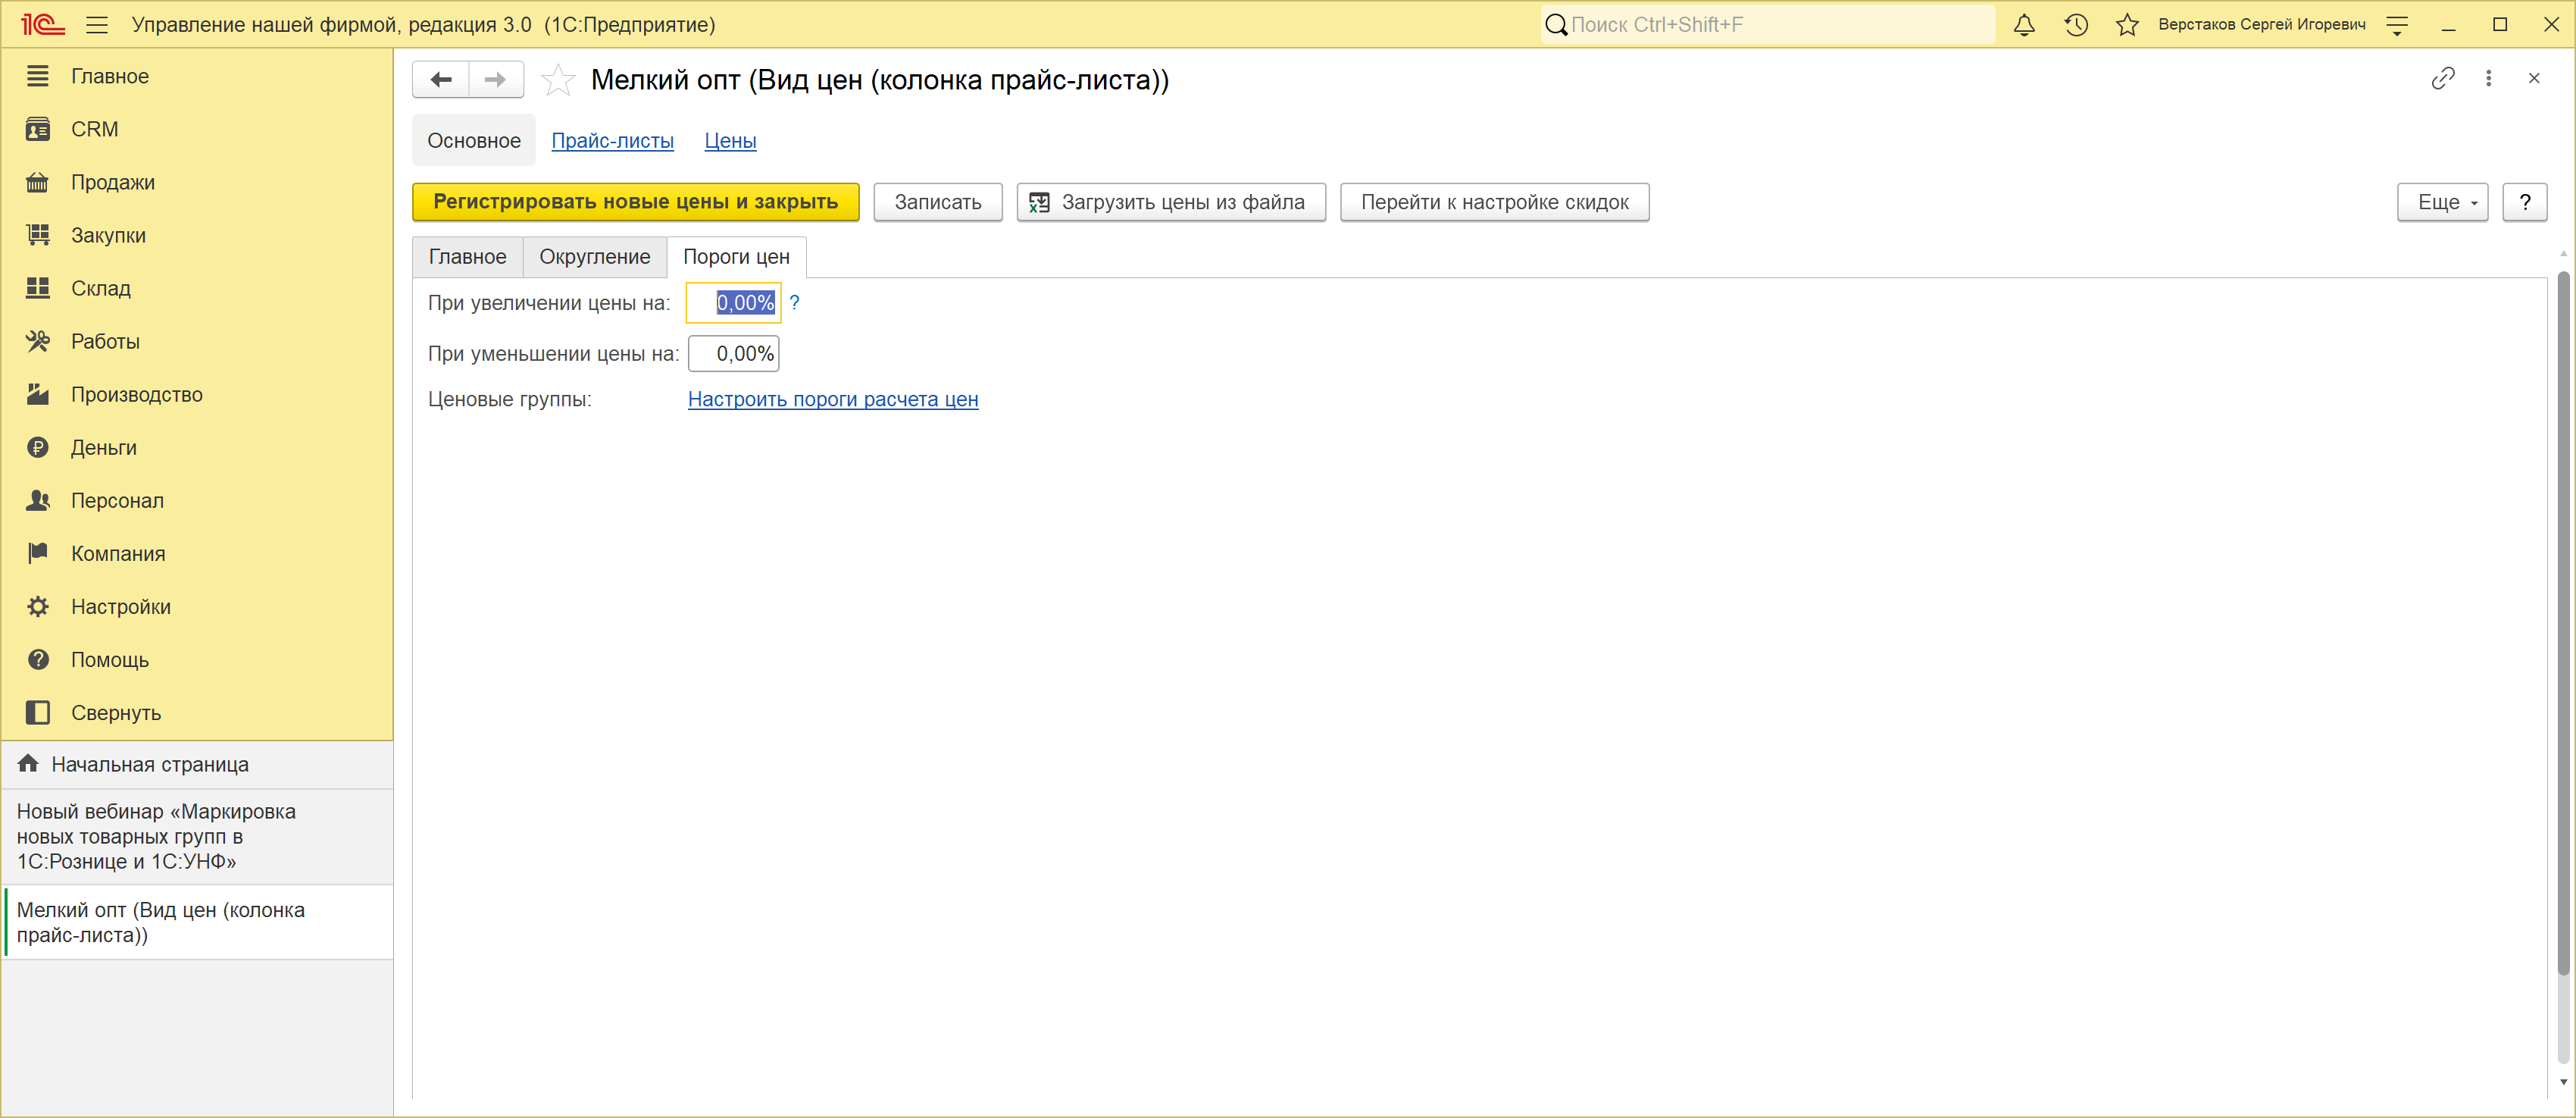Click the Настройки gear icon

tap(38, 606)
